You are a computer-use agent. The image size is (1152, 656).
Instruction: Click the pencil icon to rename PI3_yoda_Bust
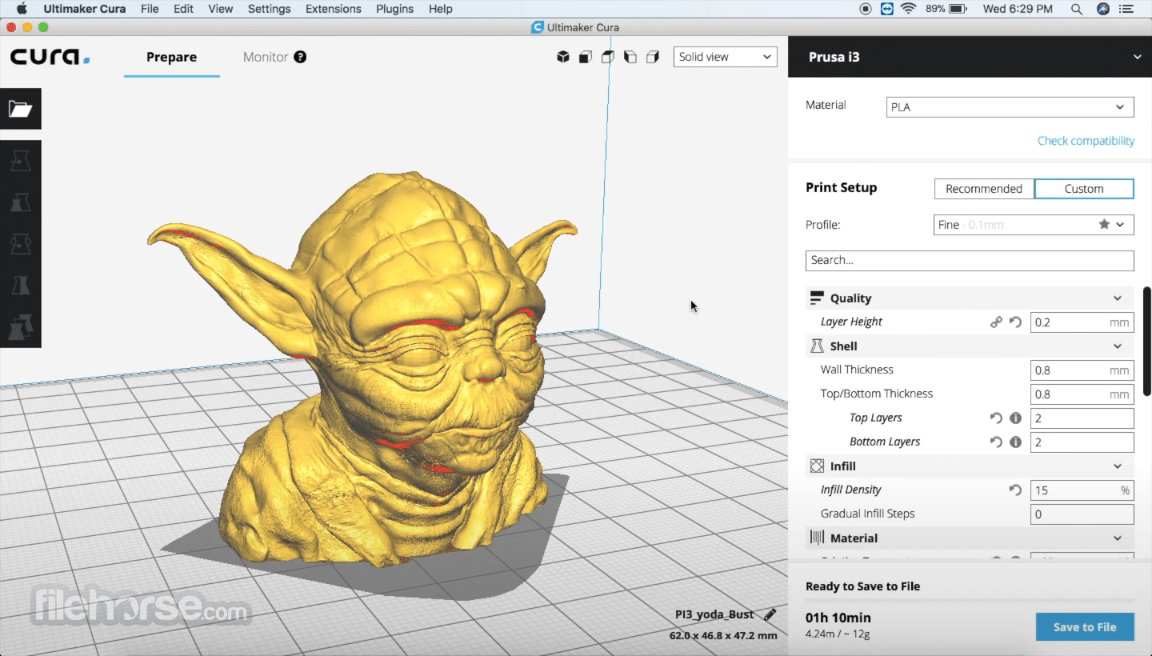[769, 614]
